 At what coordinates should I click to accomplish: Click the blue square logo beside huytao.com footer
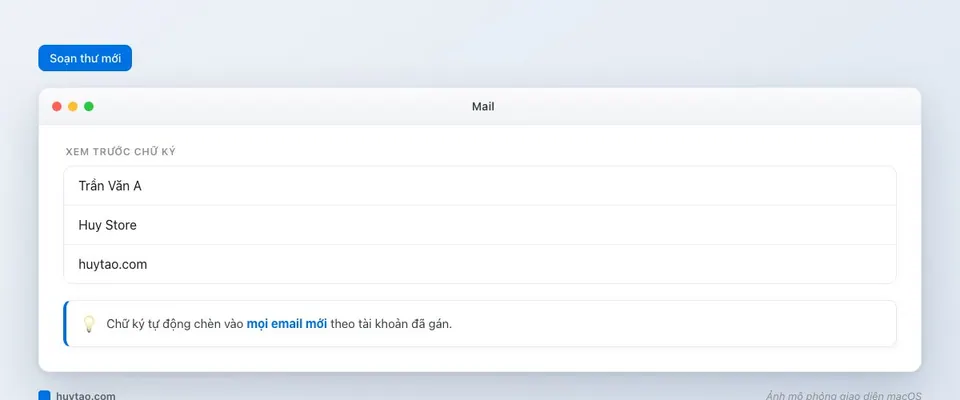coord(44,396)
